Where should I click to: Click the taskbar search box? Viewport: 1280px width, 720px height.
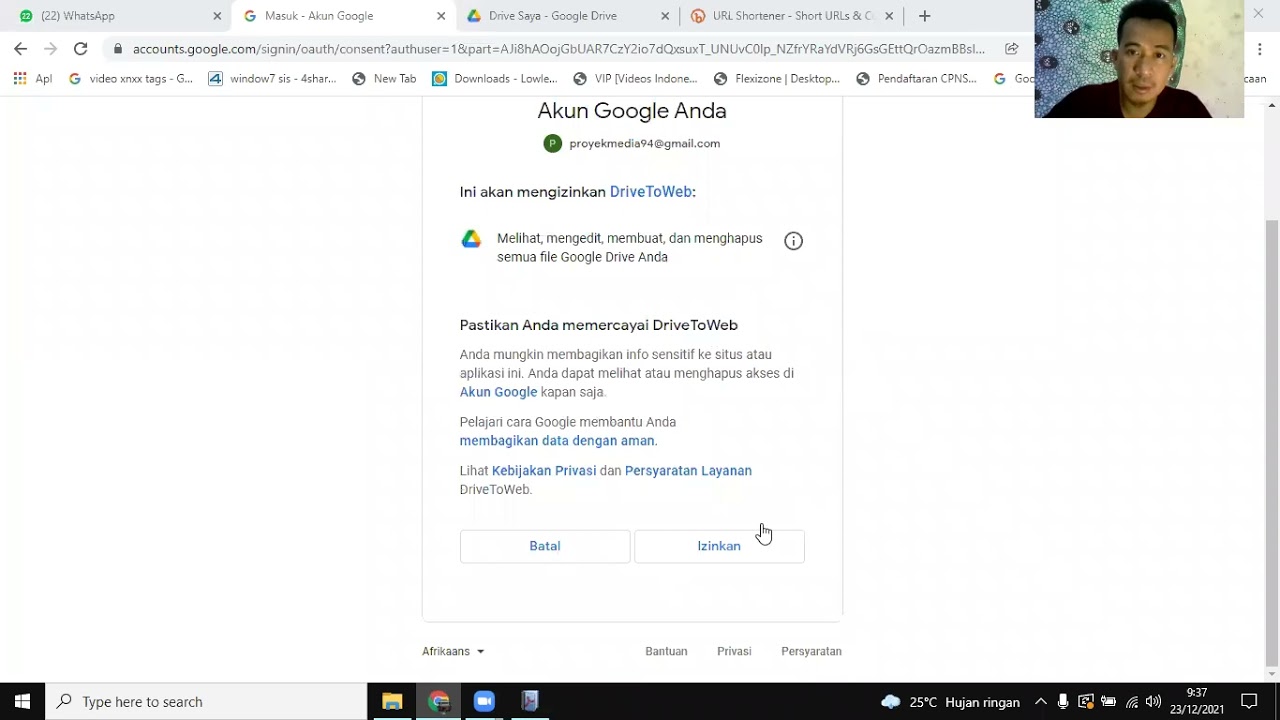(207, 701)
